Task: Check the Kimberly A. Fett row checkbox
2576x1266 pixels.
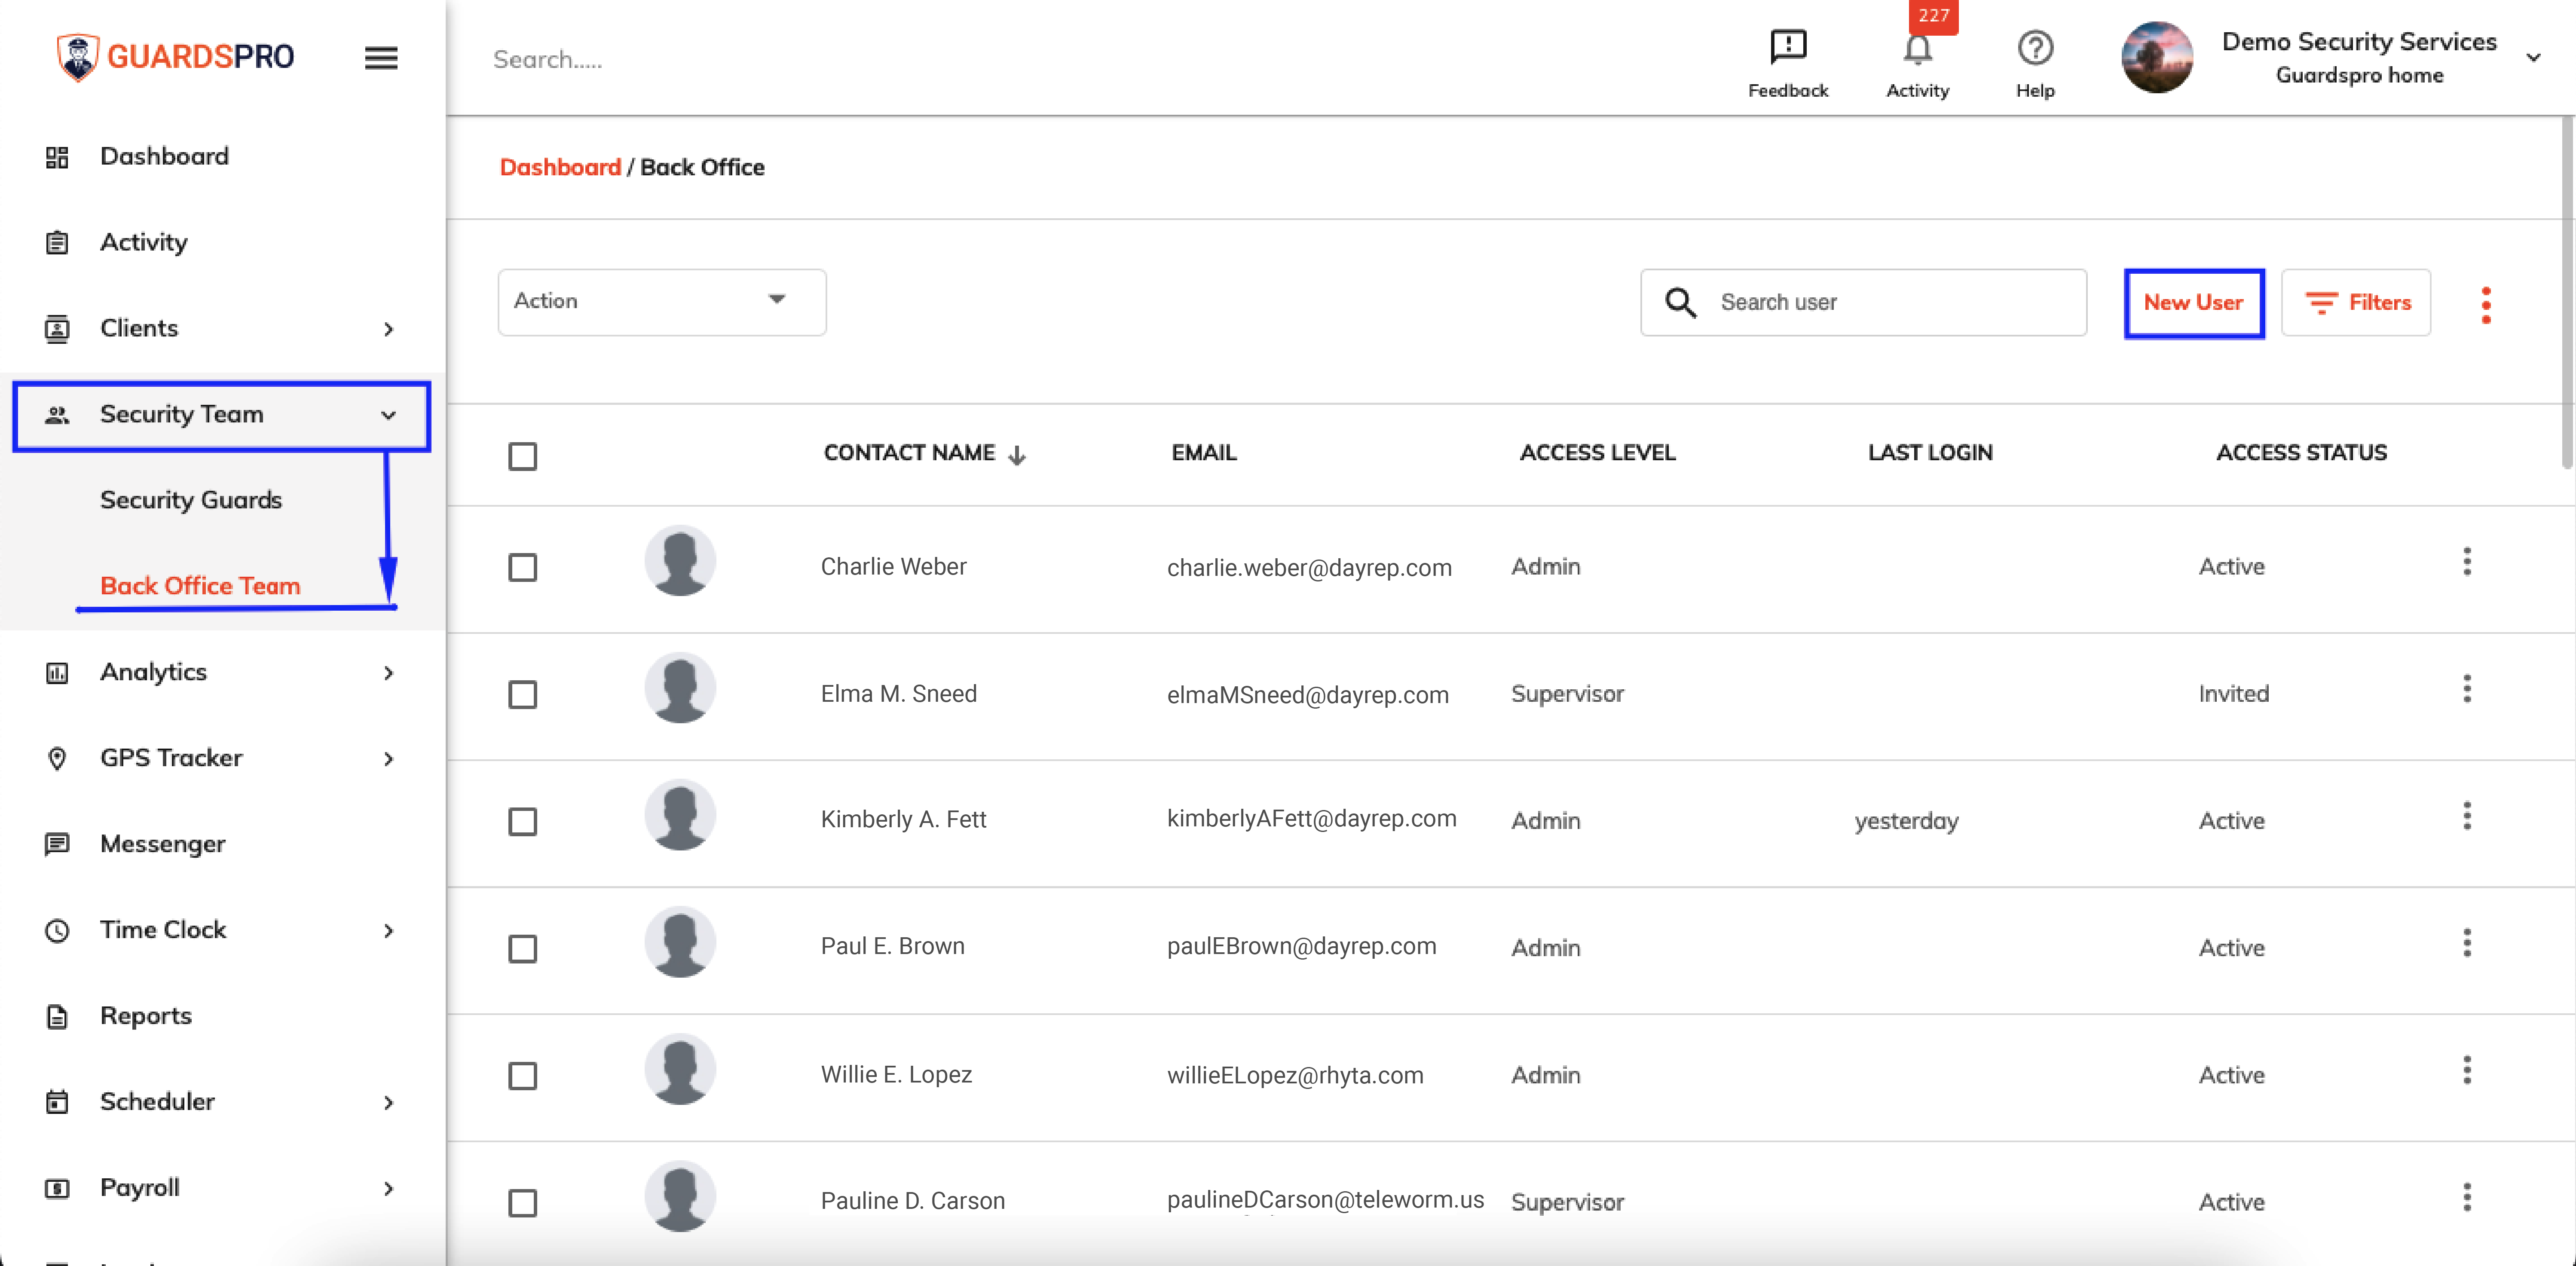Action: point(522,822)
